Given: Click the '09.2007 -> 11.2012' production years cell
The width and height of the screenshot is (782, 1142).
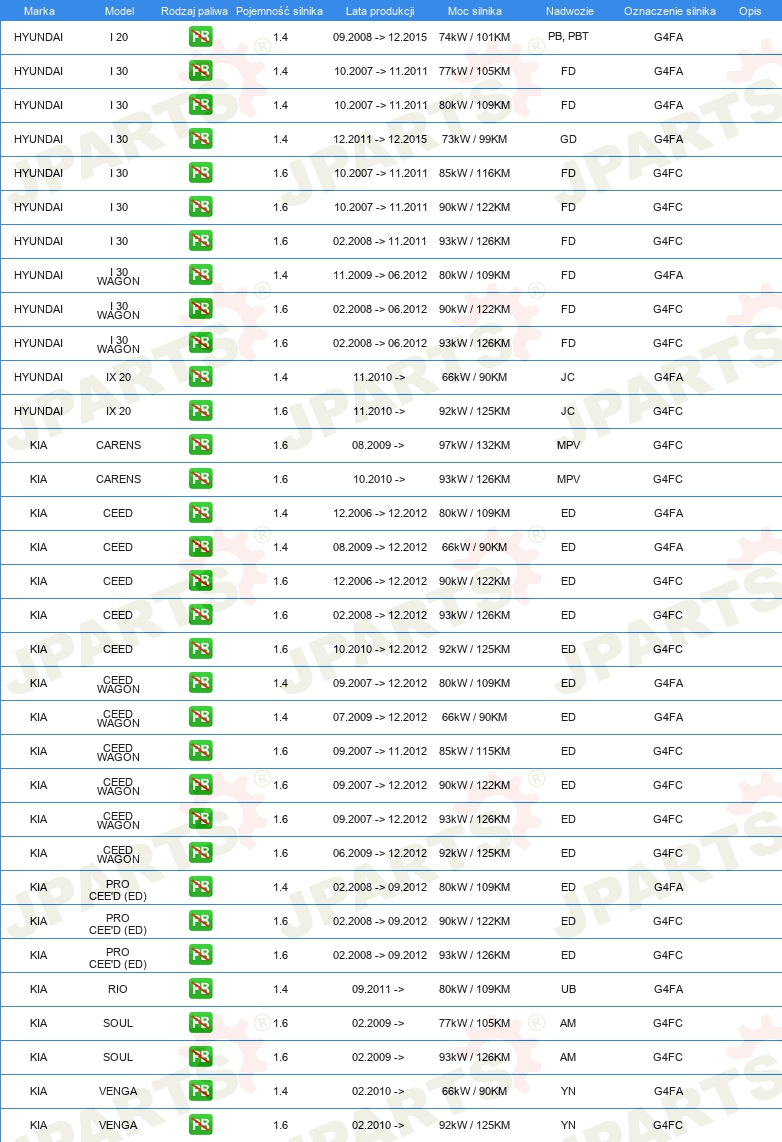Looking at the screenshot, I should 380,751.
